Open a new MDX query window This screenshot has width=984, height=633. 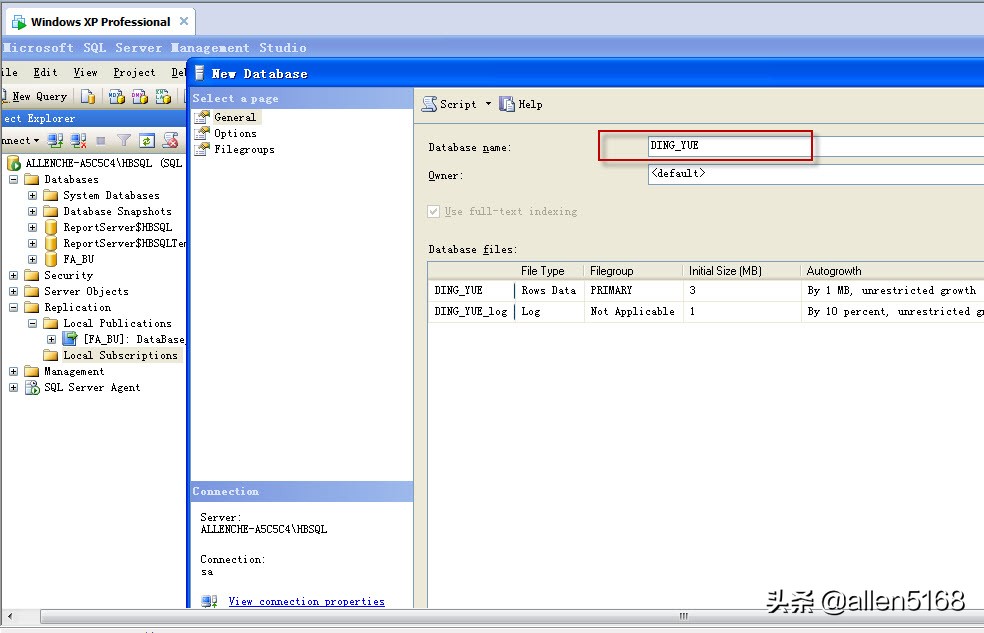pyautogui.click(x=114, y=96)
